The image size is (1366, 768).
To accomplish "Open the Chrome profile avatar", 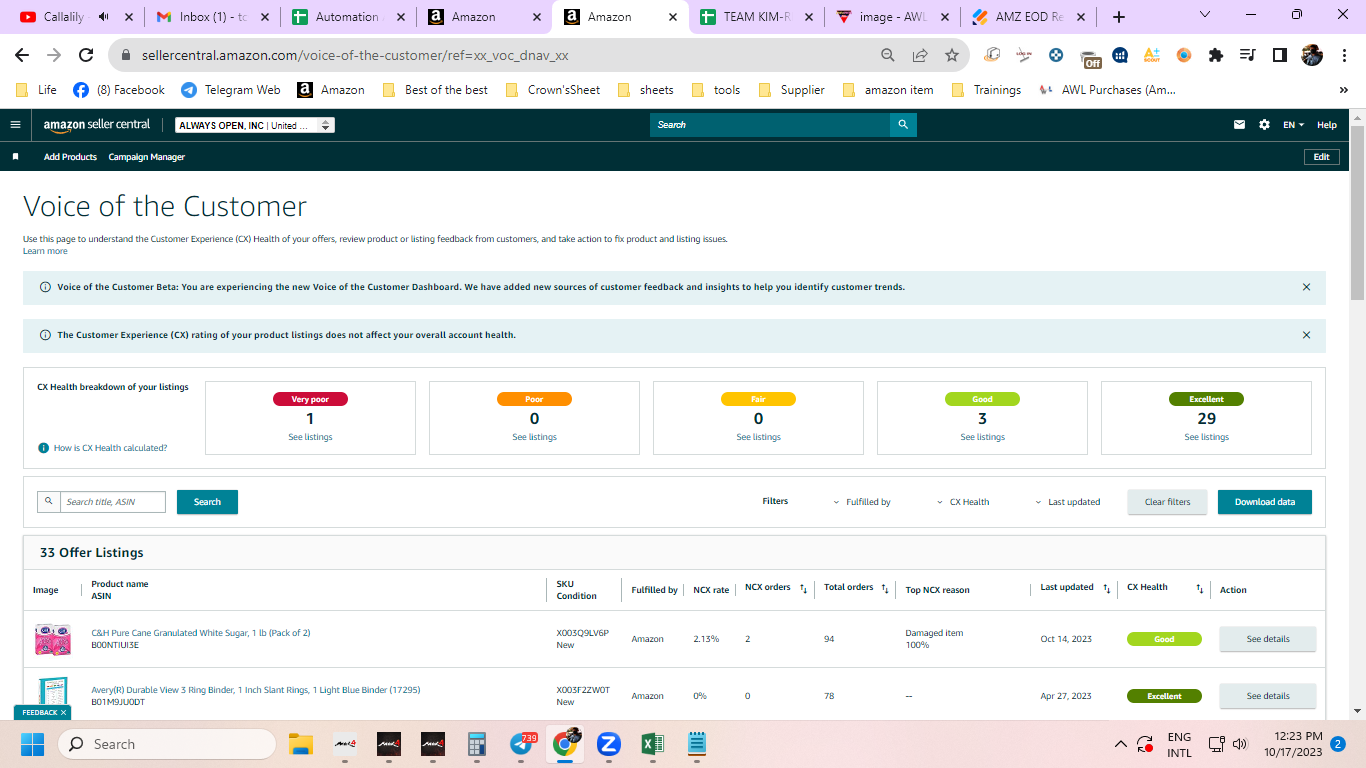I will click(1312, 55).
